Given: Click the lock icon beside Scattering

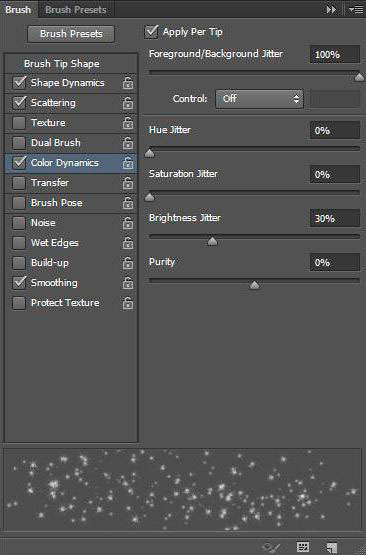Looking at the screenshot, I should tap(128, 103).
